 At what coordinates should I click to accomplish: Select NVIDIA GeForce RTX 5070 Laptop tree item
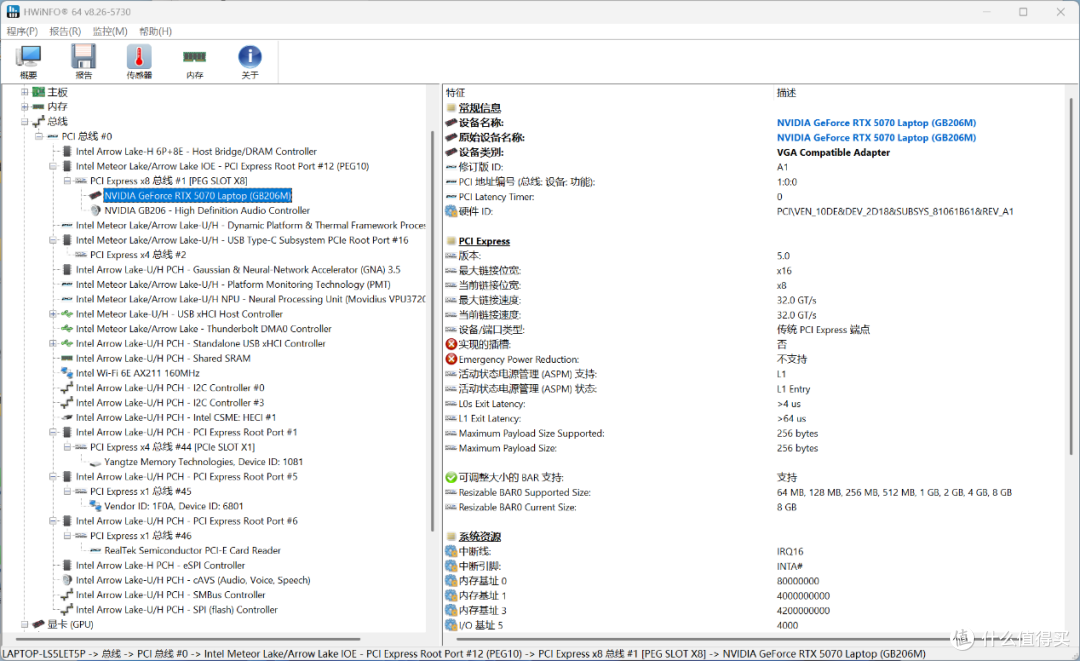[198, 196]
